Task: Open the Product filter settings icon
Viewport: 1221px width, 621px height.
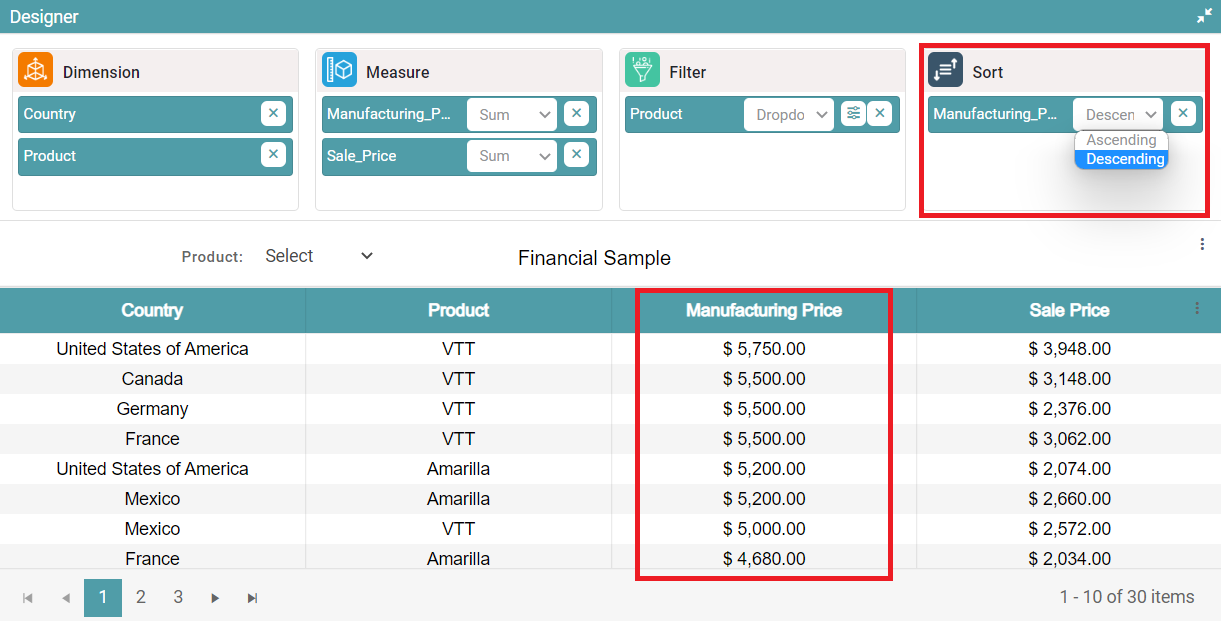Action: (x=852, y=114)
